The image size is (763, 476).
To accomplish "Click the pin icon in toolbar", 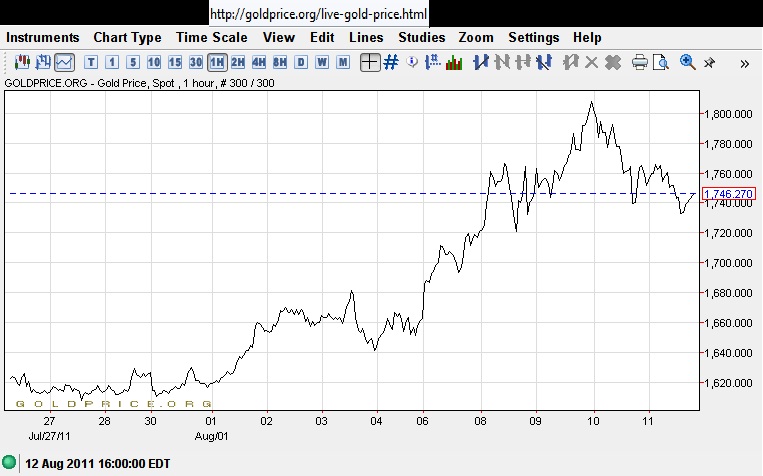I will coord(710,62).
